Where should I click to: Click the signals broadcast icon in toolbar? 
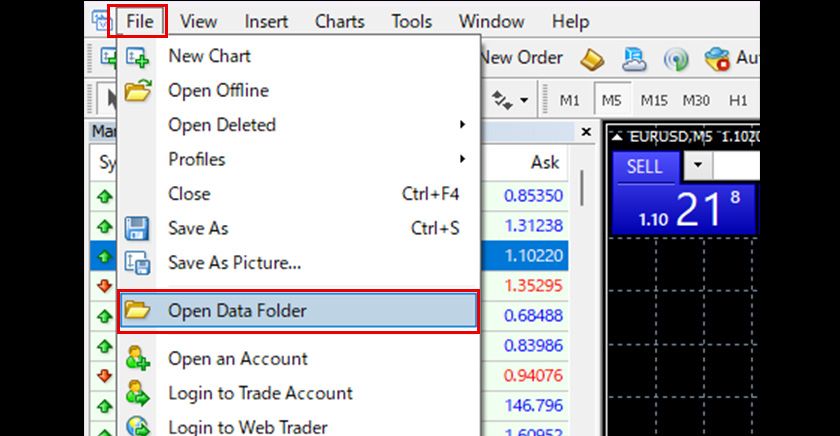click(677, 58)
